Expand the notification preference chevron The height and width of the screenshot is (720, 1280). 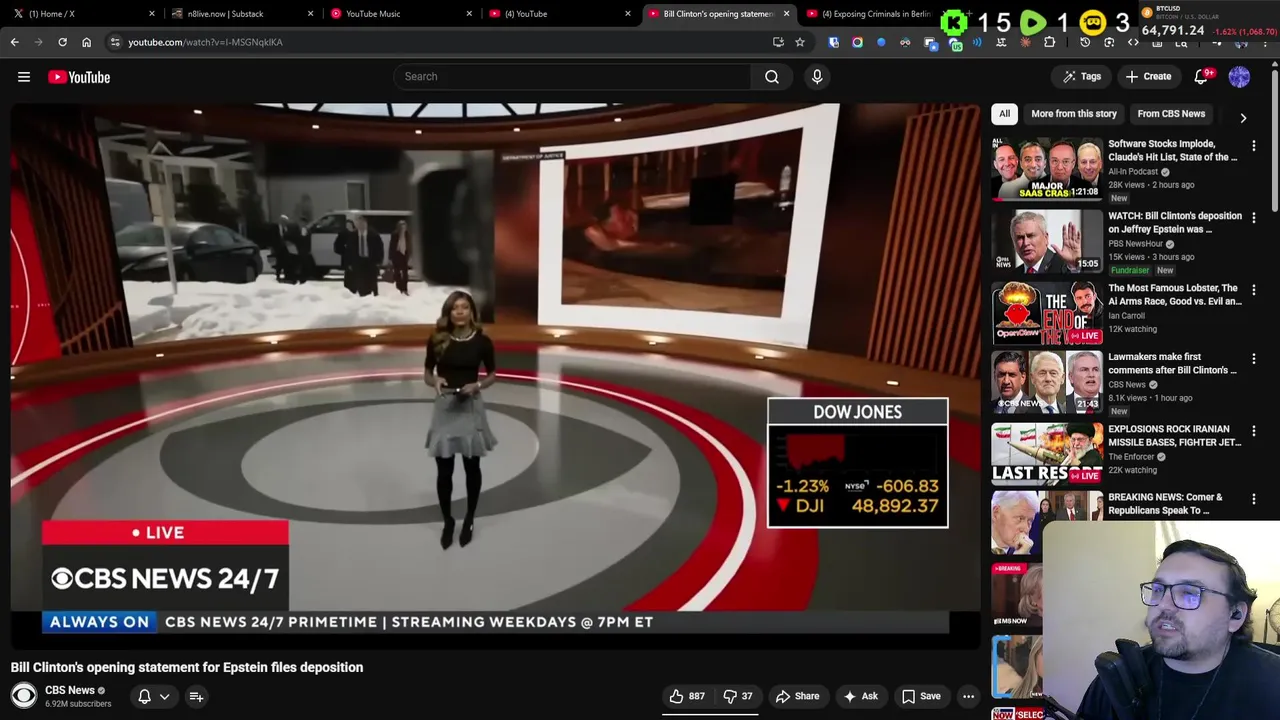pyautogui.click(x=164, y=696)
